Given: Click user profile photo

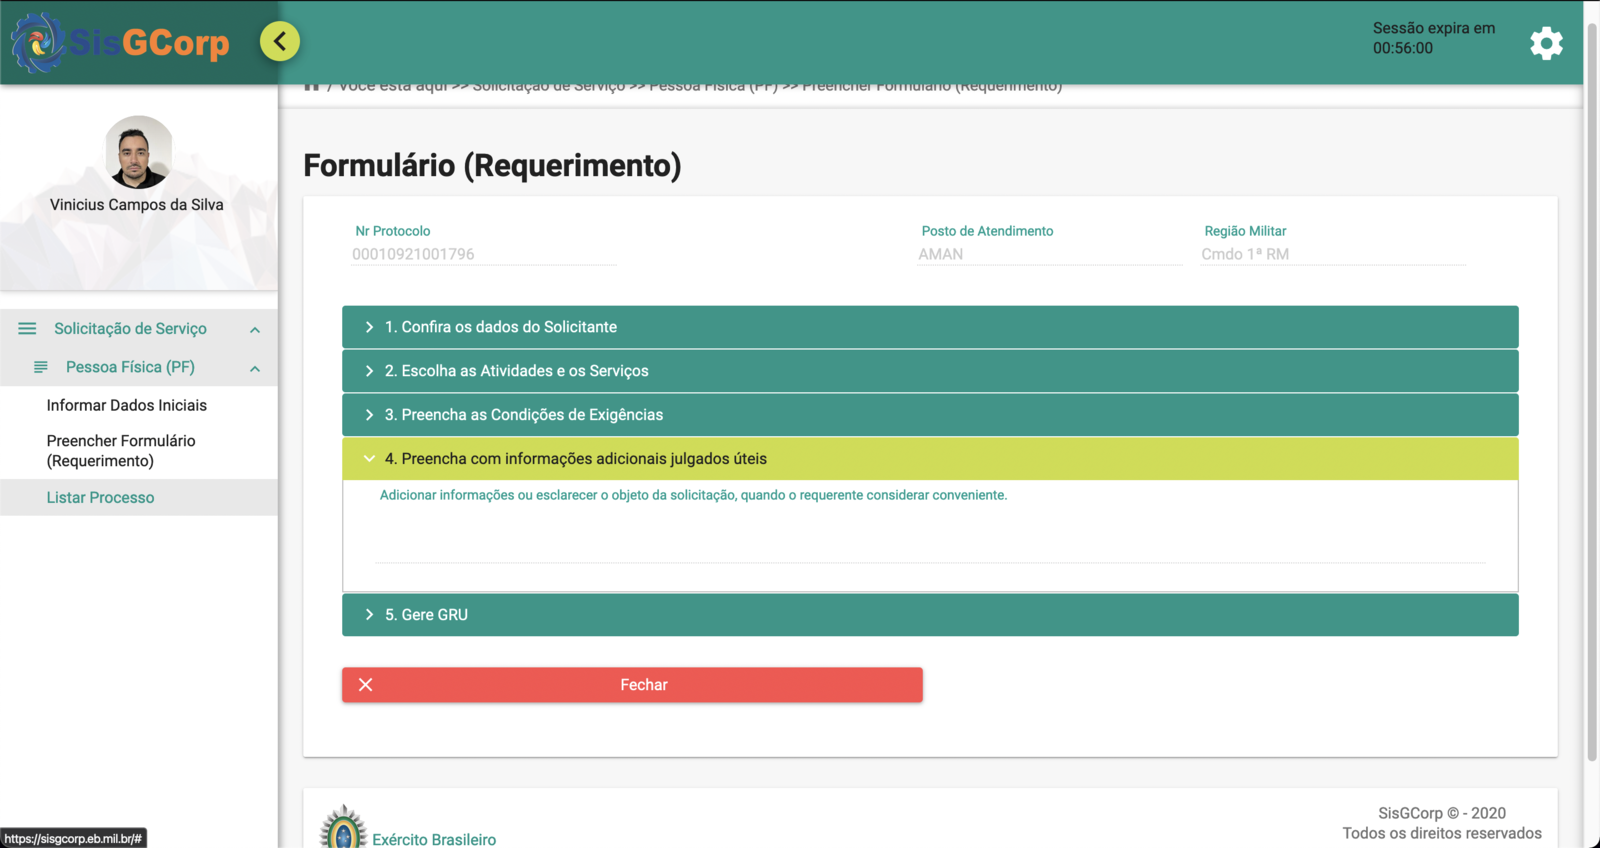Looking at the screenshot, I should click(x=139, y=152).
